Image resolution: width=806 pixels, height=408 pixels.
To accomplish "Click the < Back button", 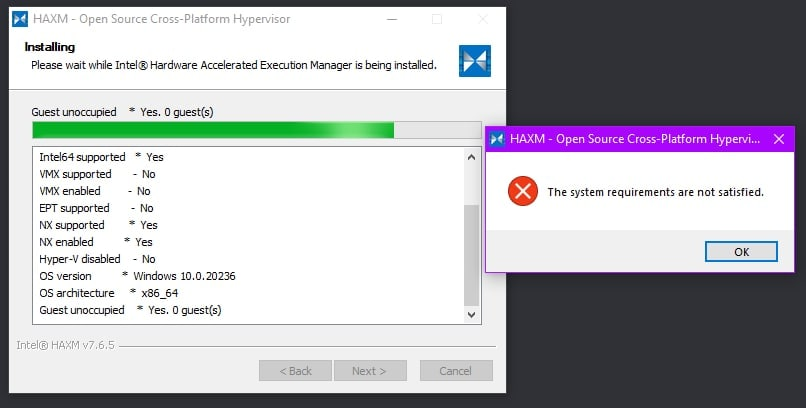I will pyautogui.click(x=295, y=370).
